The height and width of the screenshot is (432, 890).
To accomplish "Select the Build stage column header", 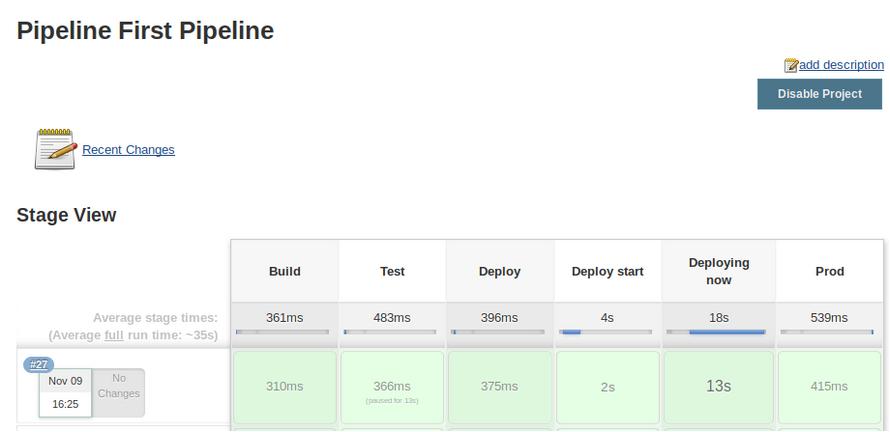I will (x=285, y=271).
